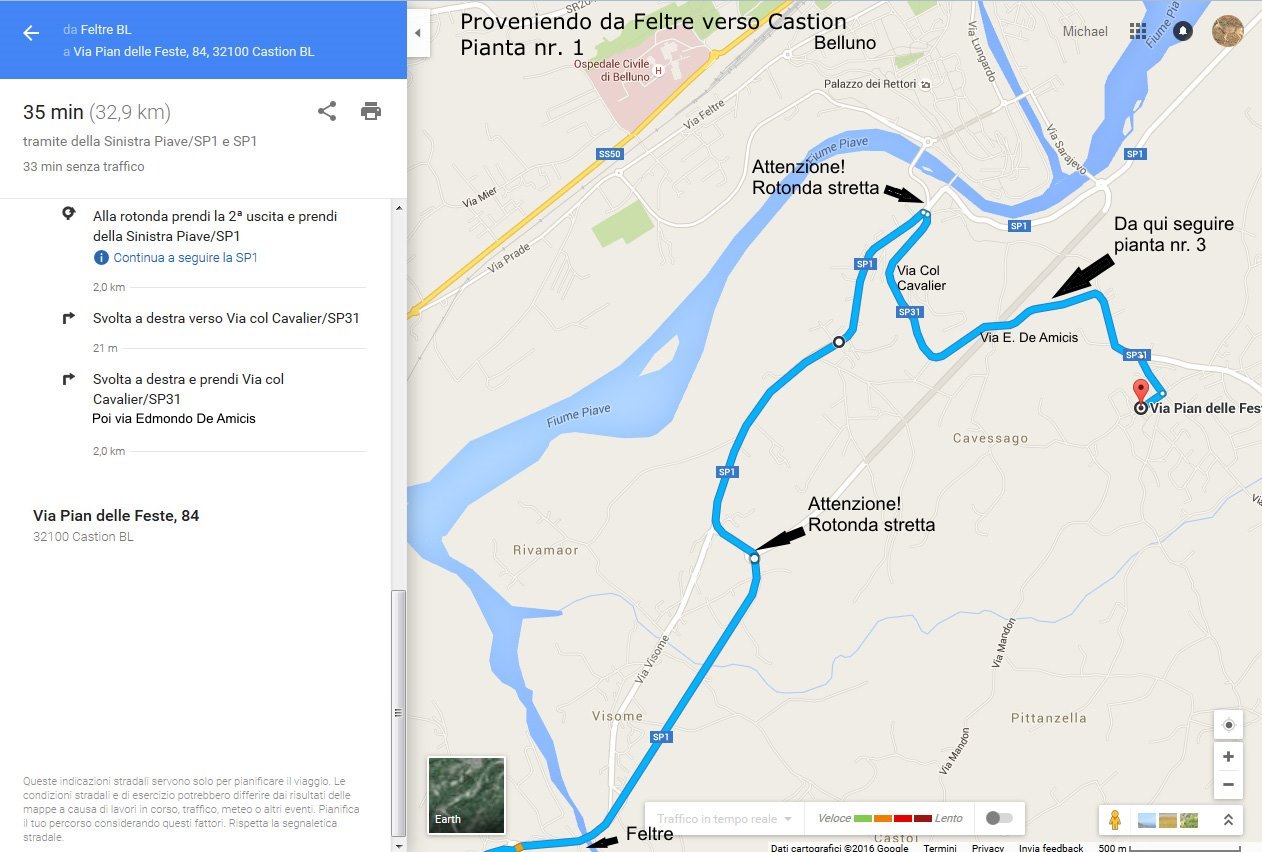1262x852 pixels.
Task: Click the Termini link at bottom
Action: 940,848
